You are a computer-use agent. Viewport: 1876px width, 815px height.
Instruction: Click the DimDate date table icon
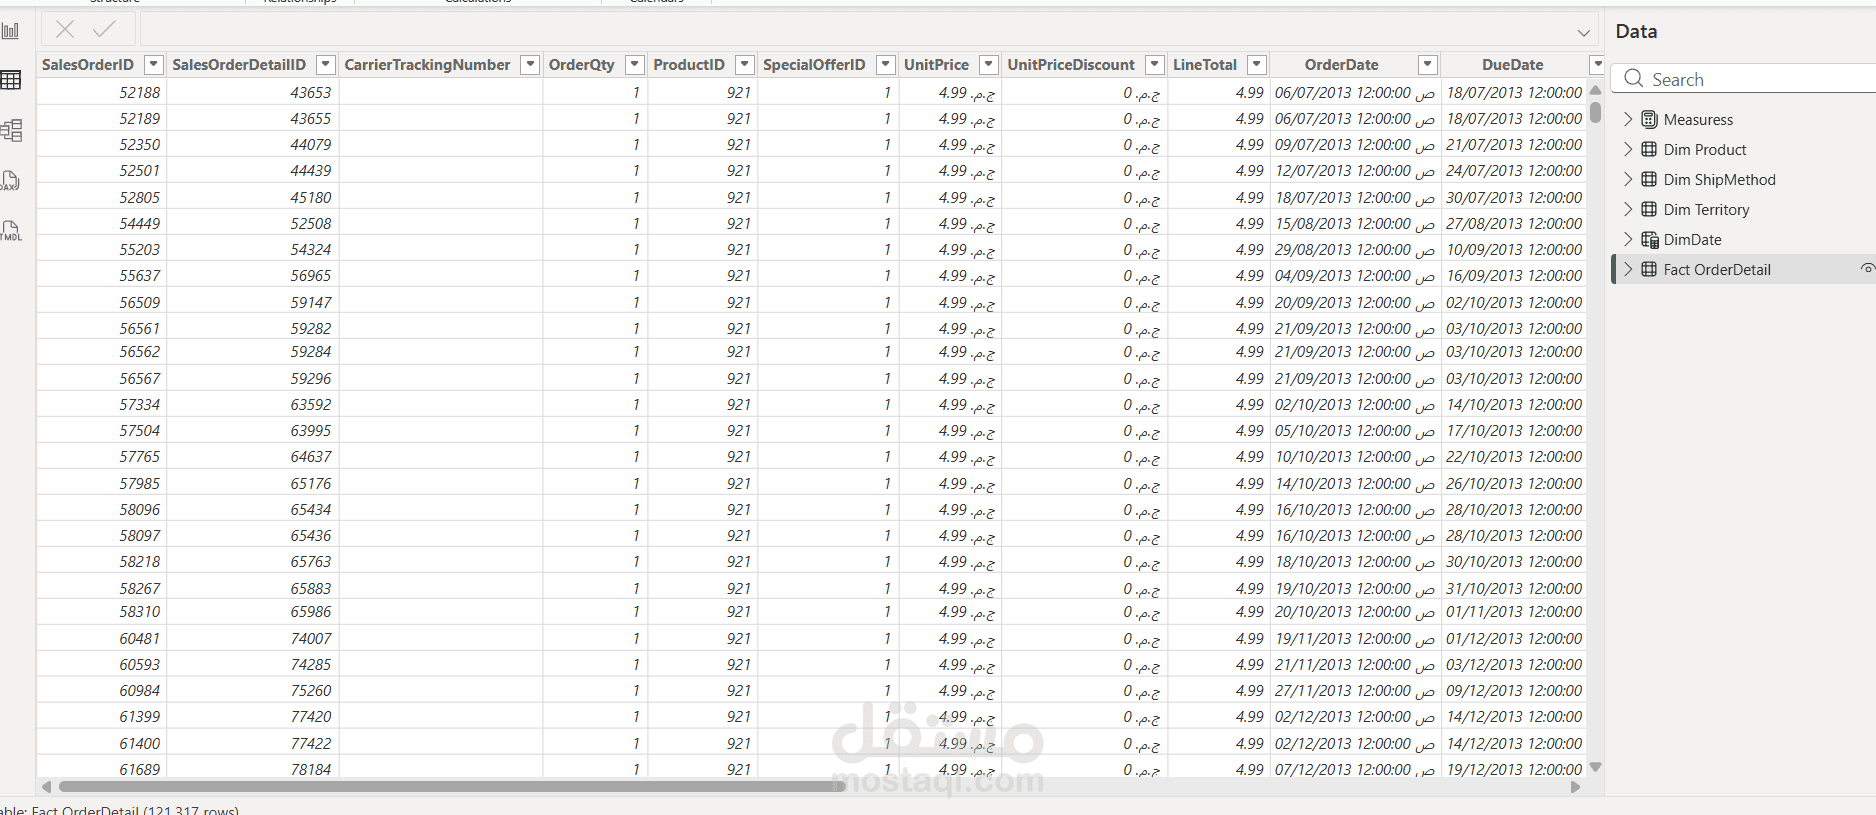click(1650, 239)
